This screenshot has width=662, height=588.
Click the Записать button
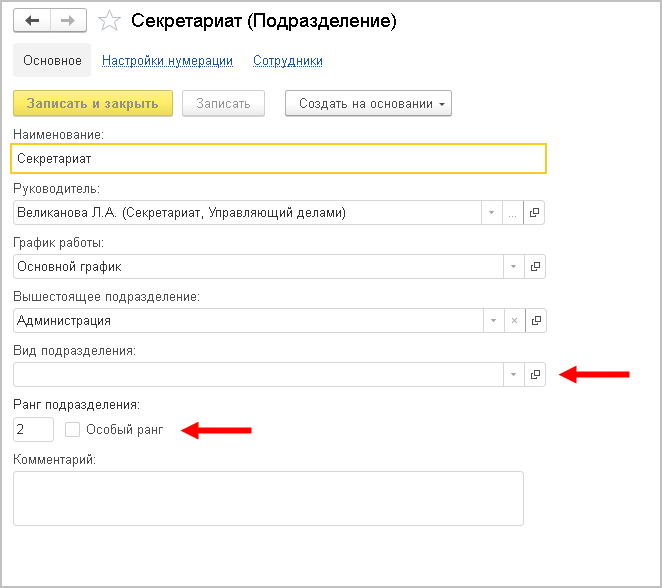coord(223,104)
